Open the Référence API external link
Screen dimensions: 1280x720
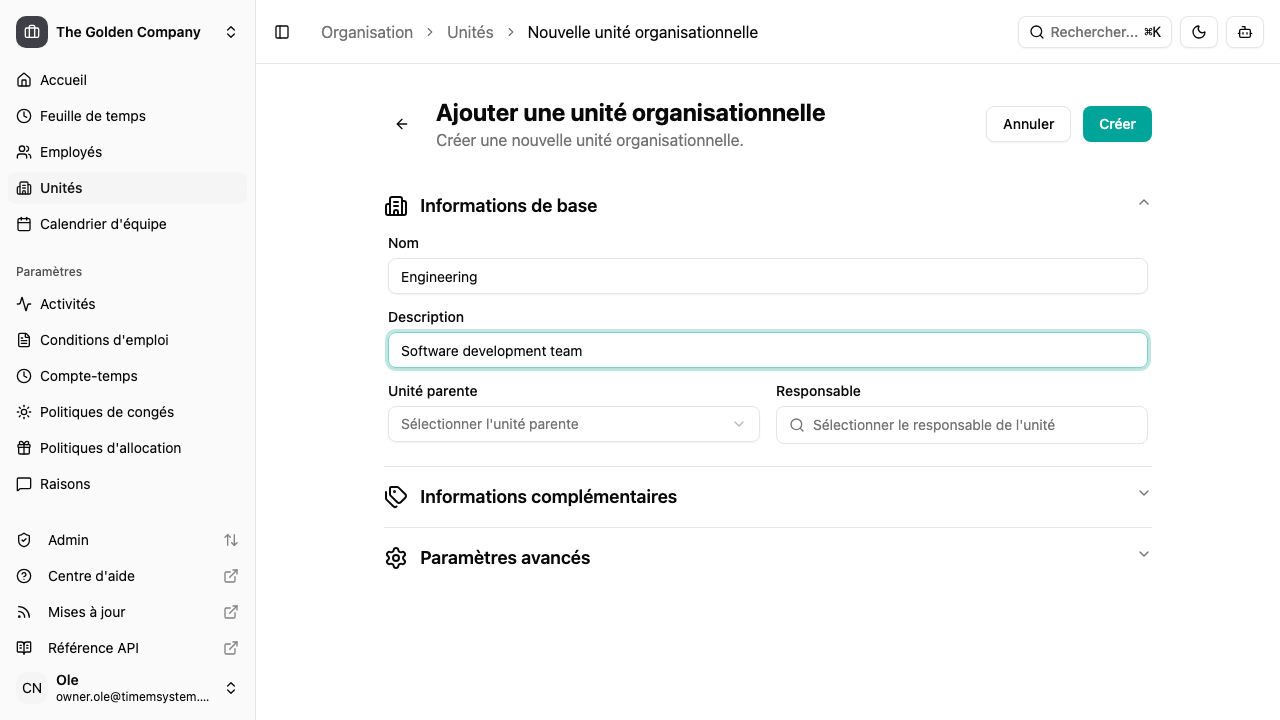tap(93, 647)
